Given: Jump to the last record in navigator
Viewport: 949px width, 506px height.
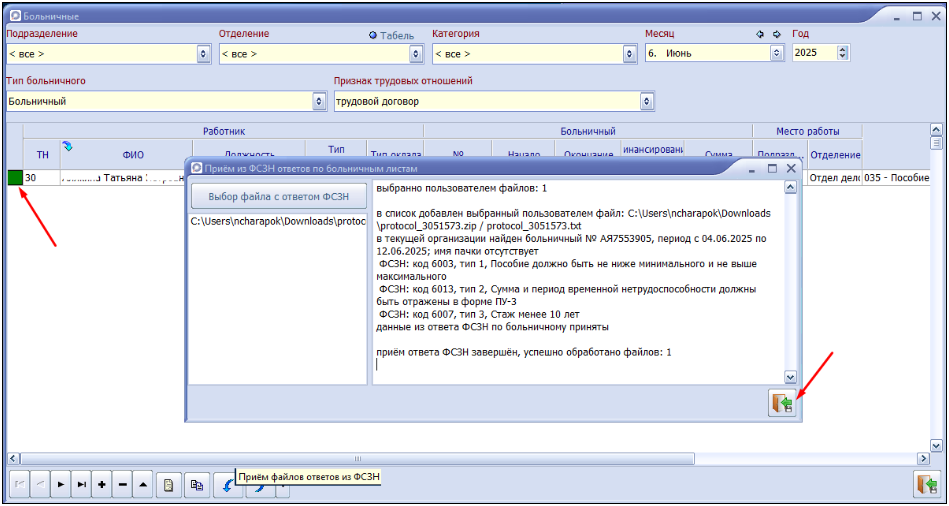Looking at the screenshot, I should click(82, 485).
